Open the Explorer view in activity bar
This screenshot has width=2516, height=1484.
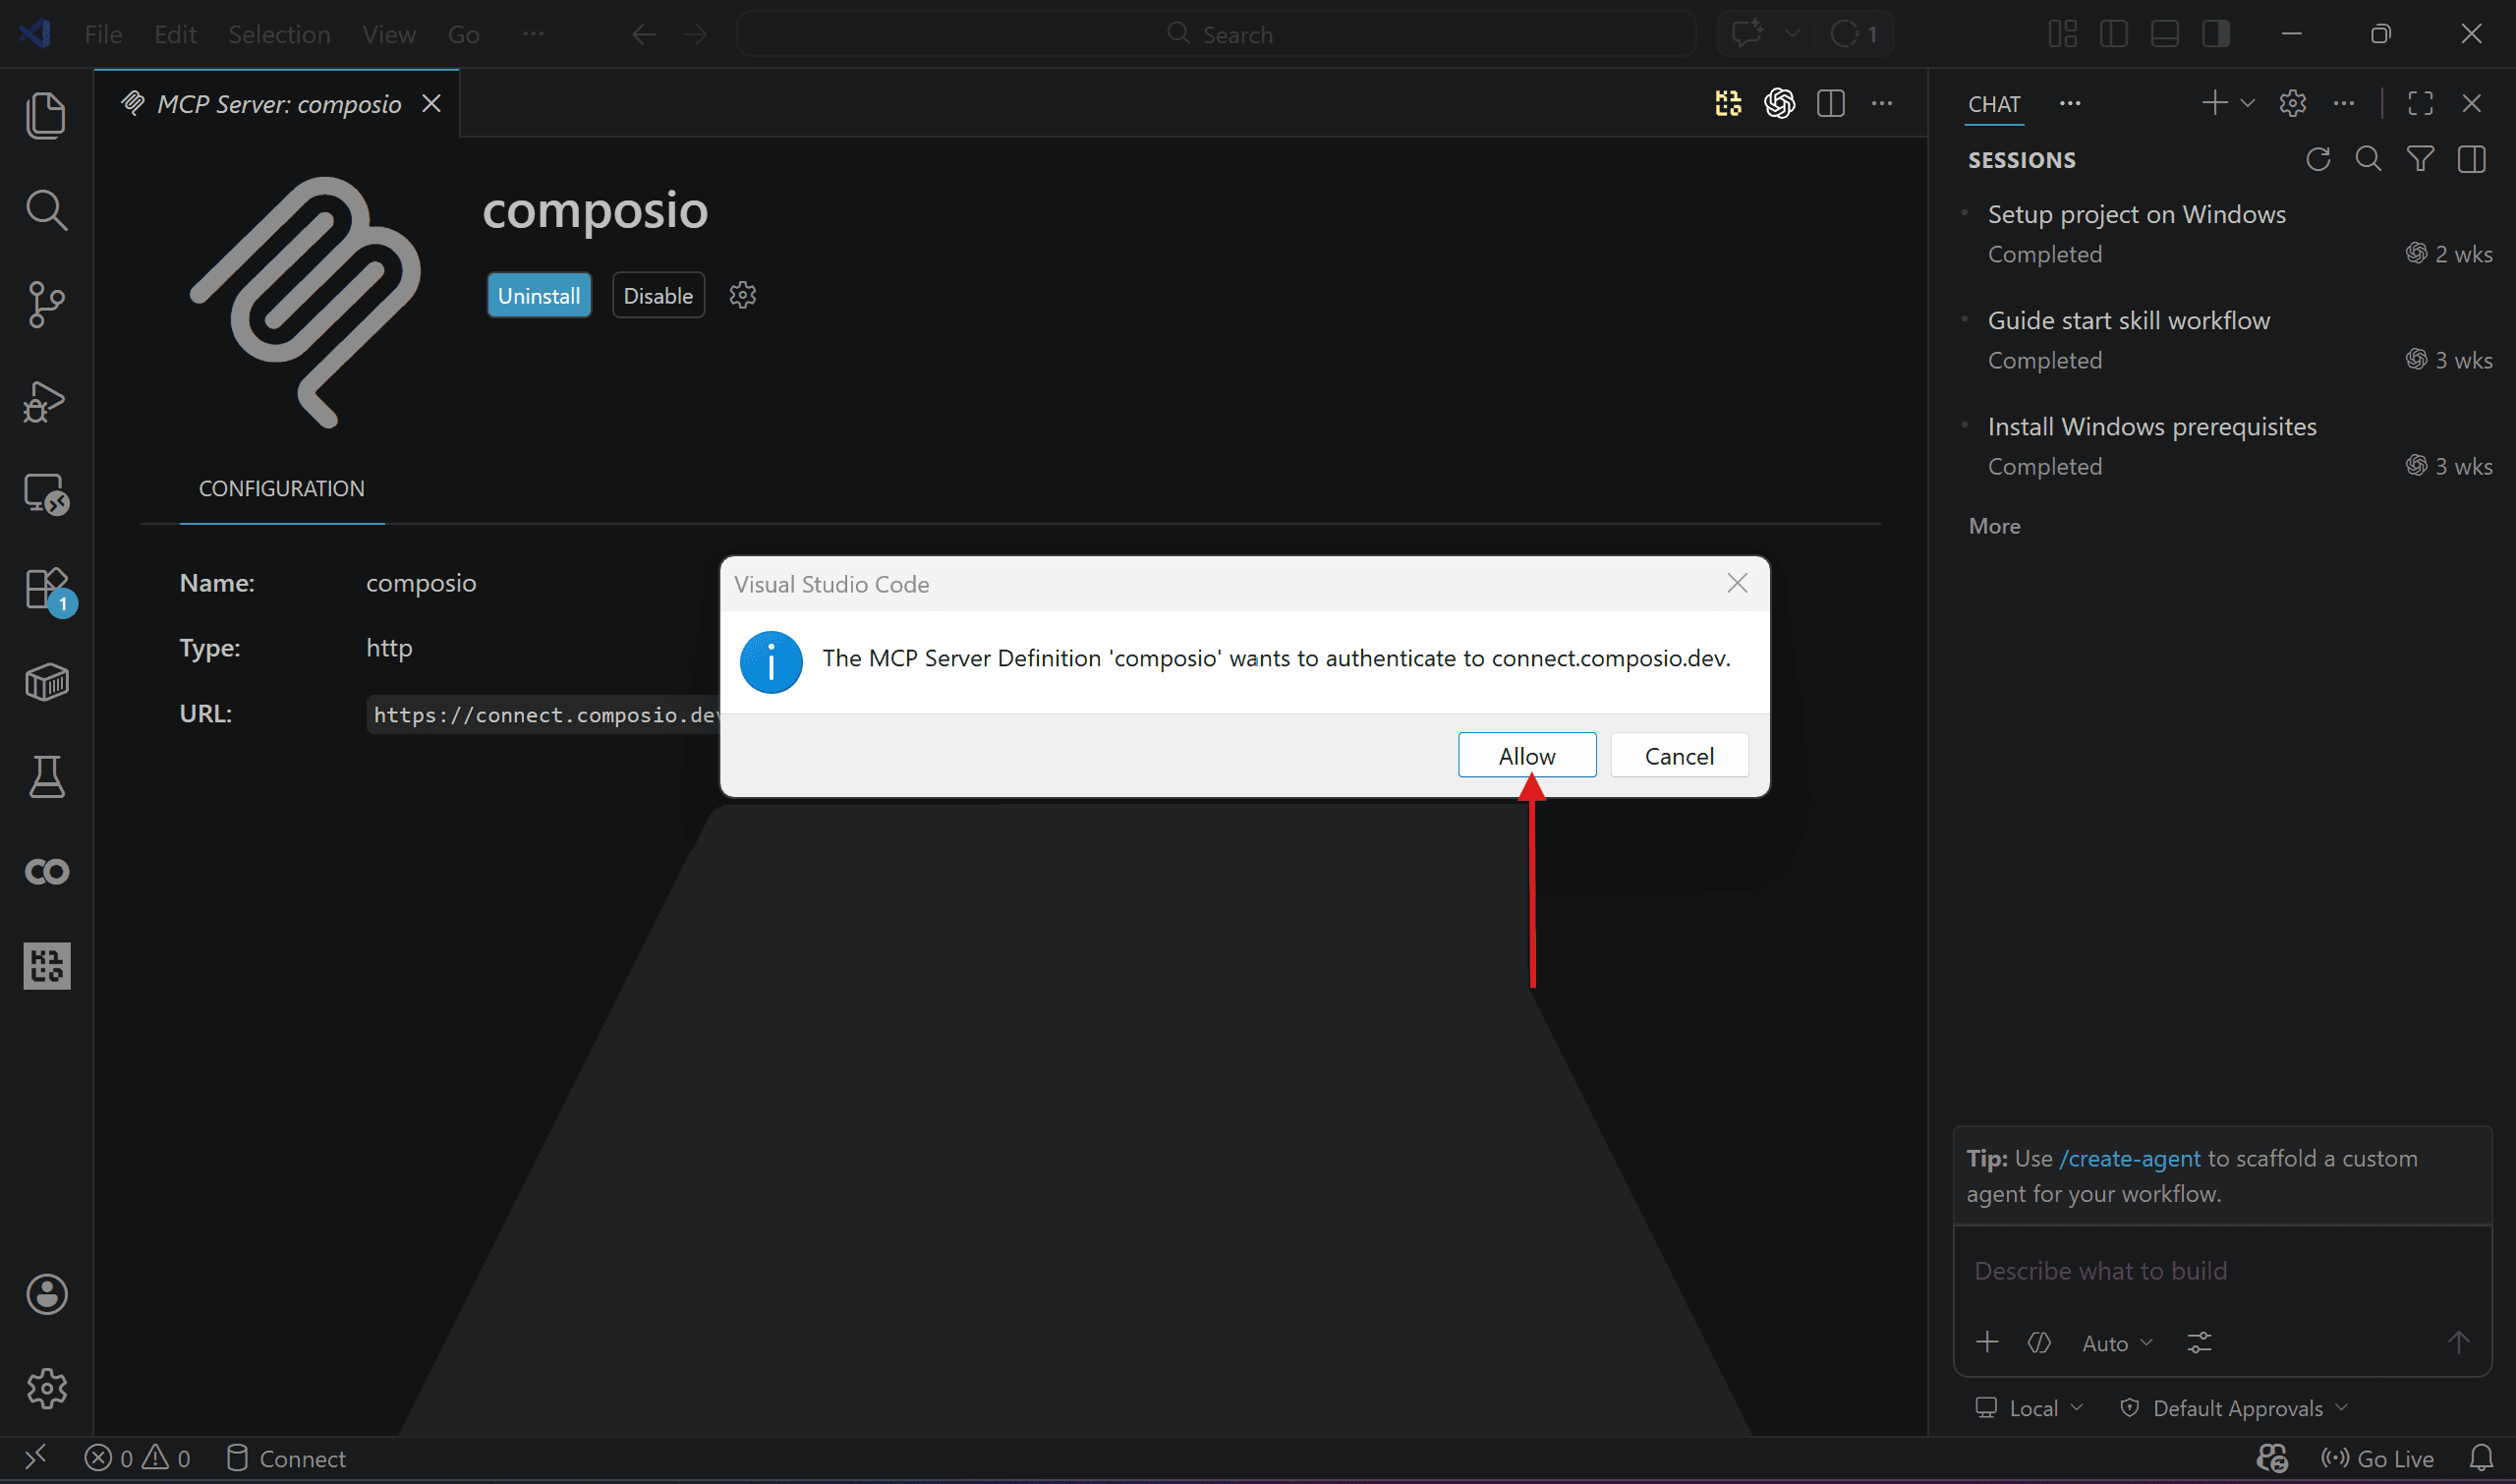pyautogui.click(x=46, y=115)
